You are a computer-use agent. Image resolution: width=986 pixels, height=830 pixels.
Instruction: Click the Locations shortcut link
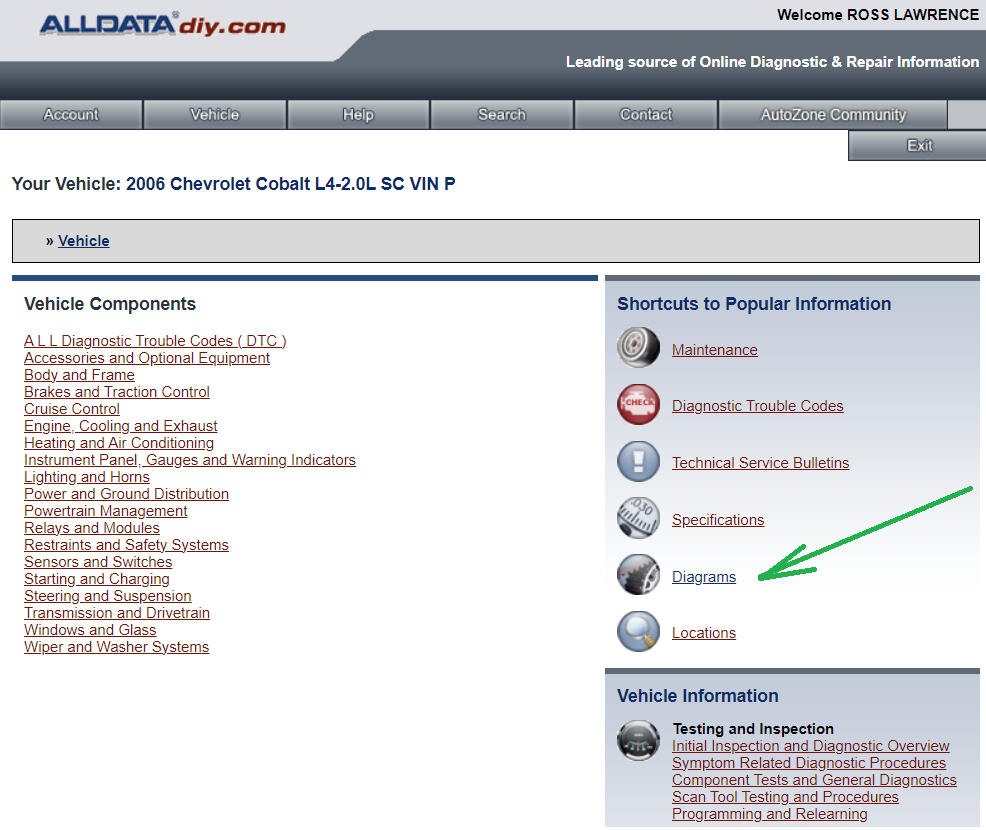(x=704, y=633)
